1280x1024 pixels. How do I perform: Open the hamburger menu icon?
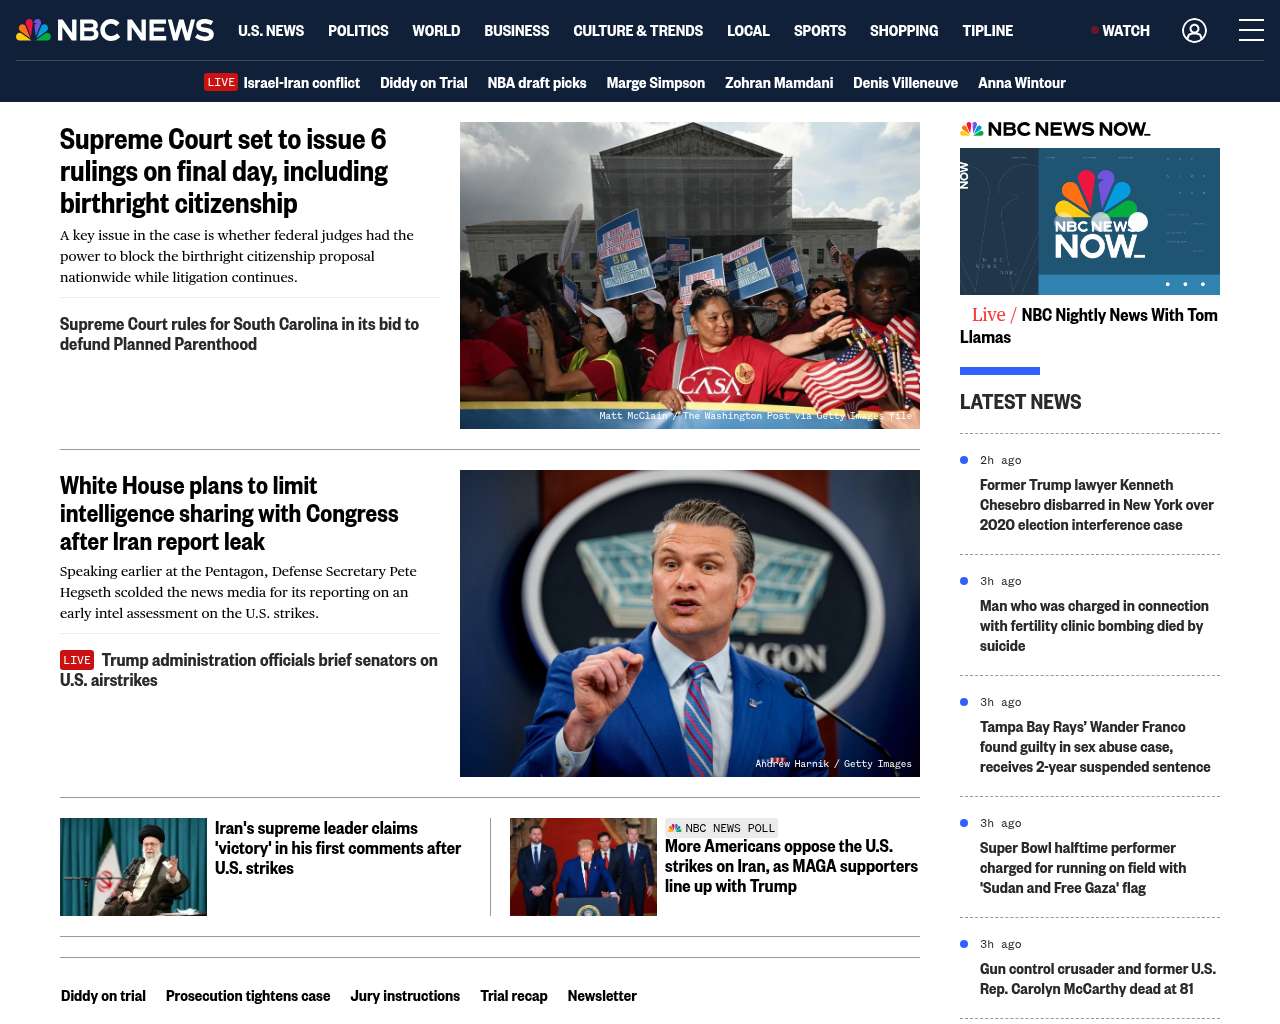pos(1251,30)
